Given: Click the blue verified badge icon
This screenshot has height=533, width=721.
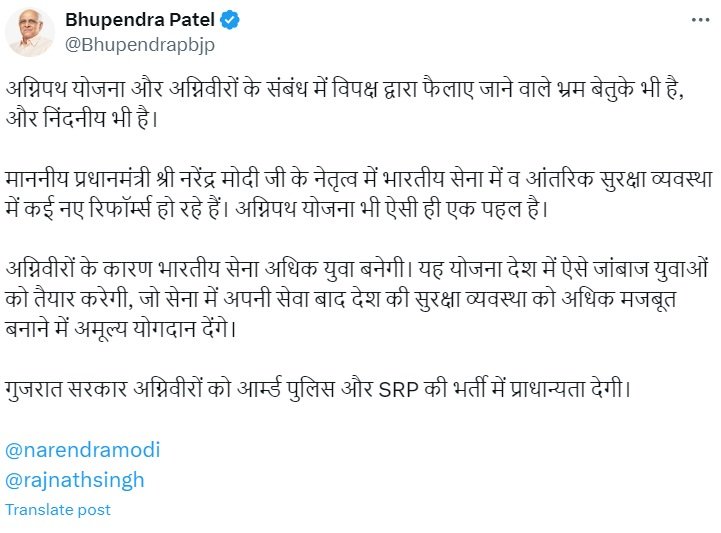Looking at the screenshot, I should pos(229,20).
